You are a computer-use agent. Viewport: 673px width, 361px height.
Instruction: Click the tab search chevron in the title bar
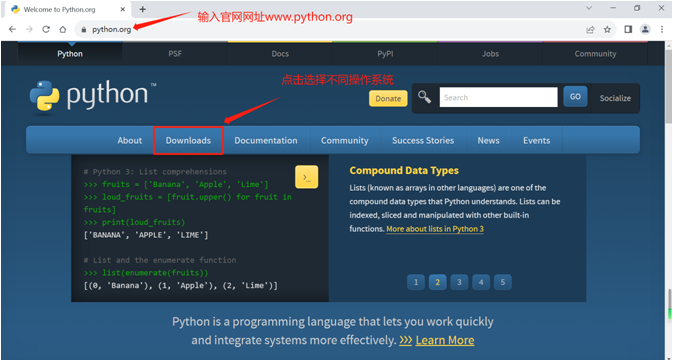(x=589, y=8)
